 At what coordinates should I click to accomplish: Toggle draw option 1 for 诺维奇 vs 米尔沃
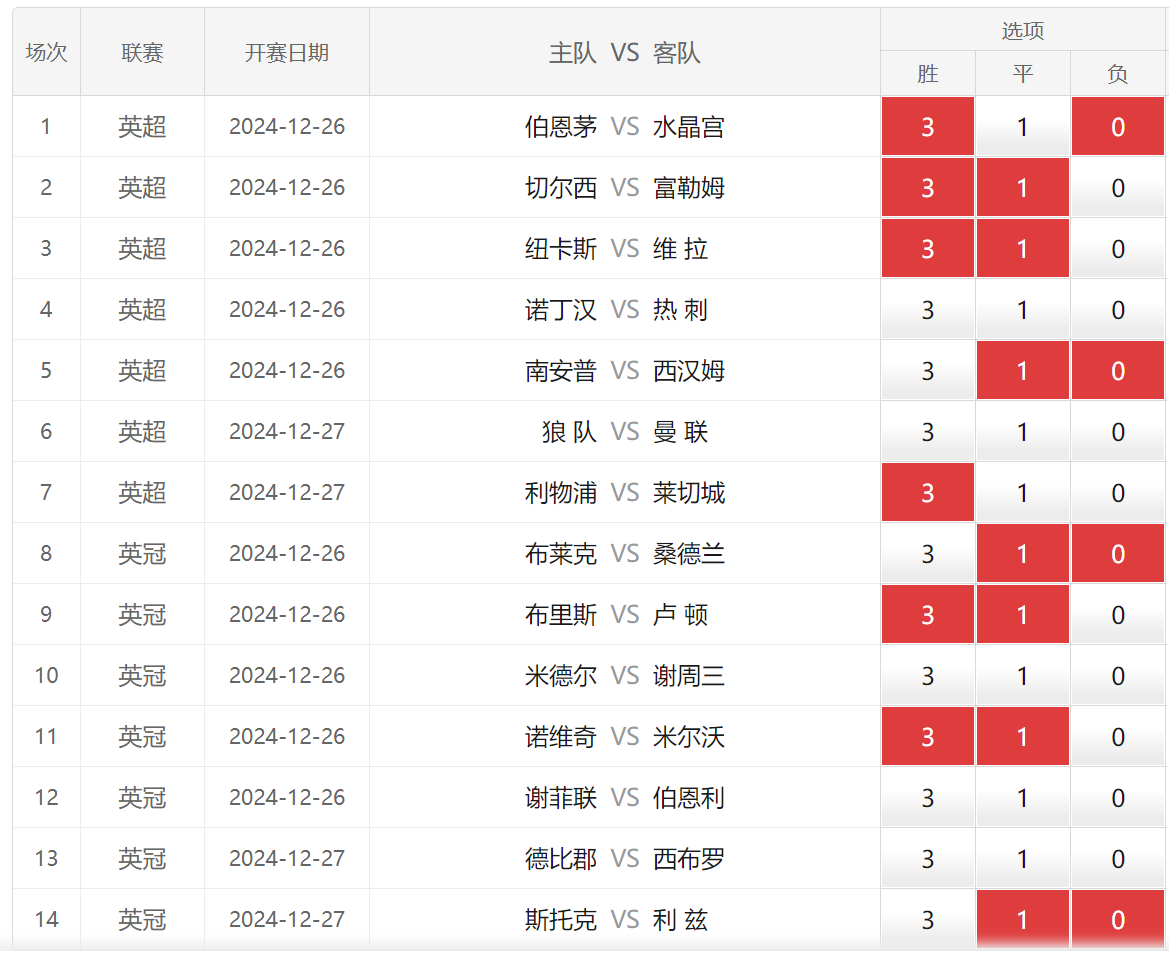(x=1023, y=737)
